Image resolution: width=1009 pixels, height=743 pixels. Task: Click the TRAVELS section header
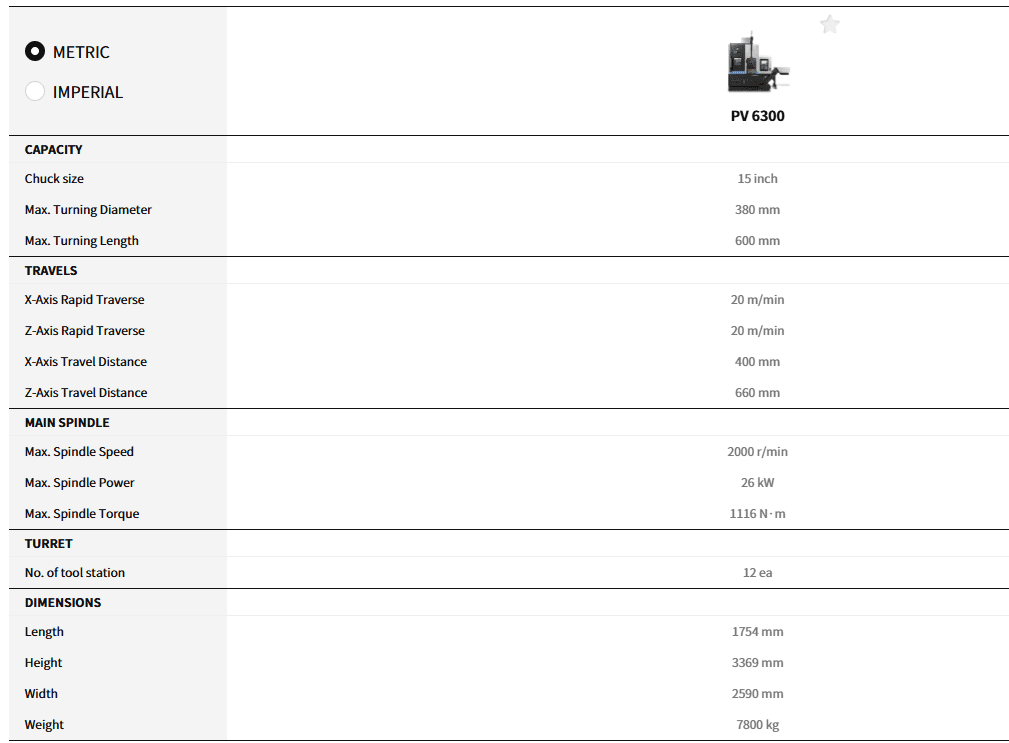pyautogui.click(x=51, y=270)
